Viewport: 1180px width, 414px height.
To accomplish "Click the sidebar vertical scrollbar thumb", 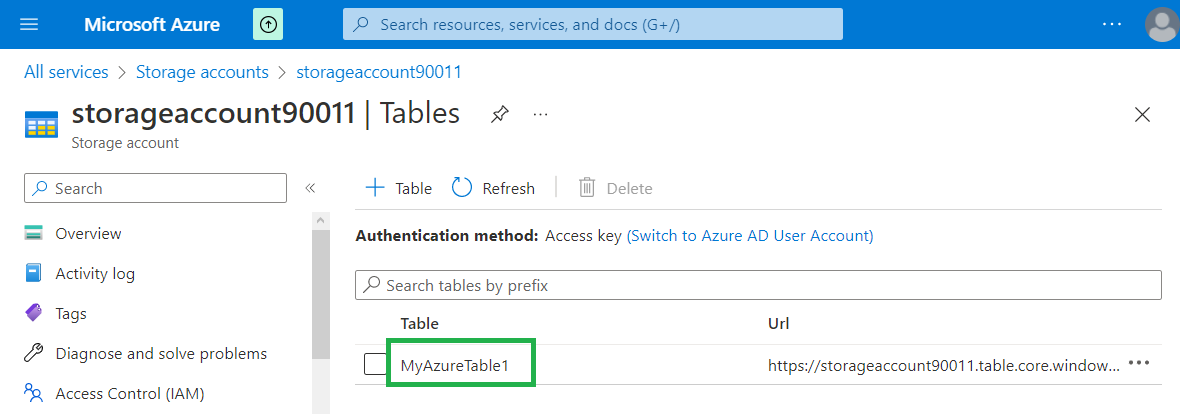I will coord(321,294).
